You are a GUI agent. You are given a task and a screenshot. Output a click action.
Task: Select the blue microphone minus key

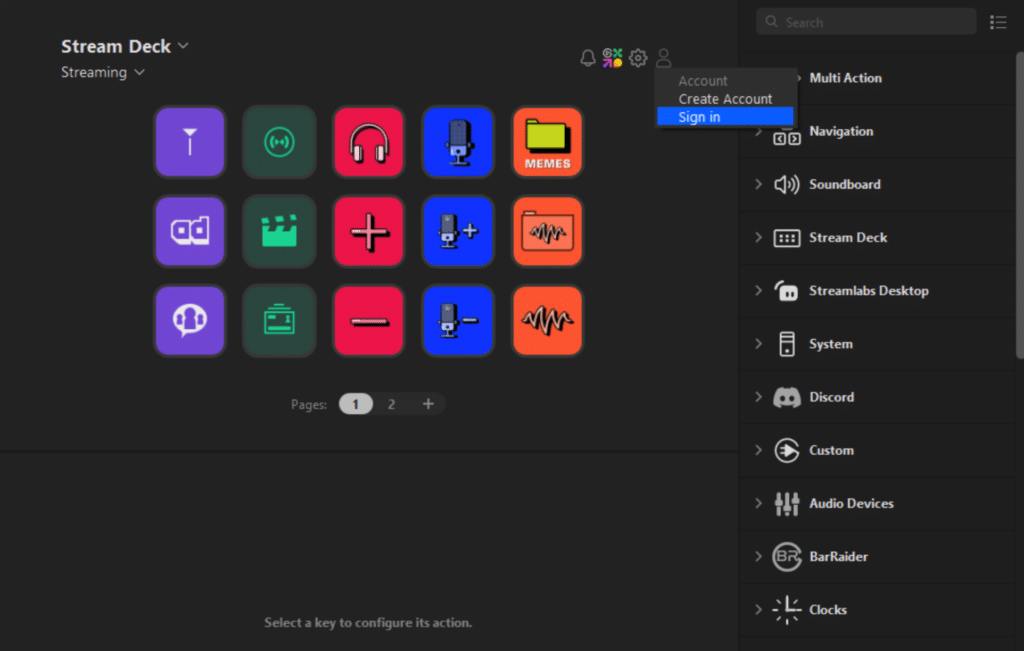(x=458, y=320)
